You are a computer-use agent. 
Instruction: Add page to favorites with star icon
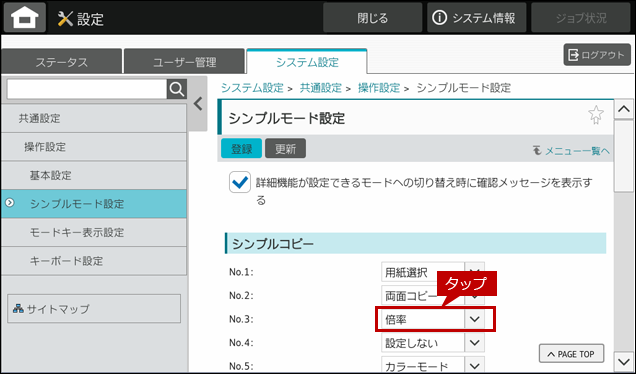tap(595, 115)
